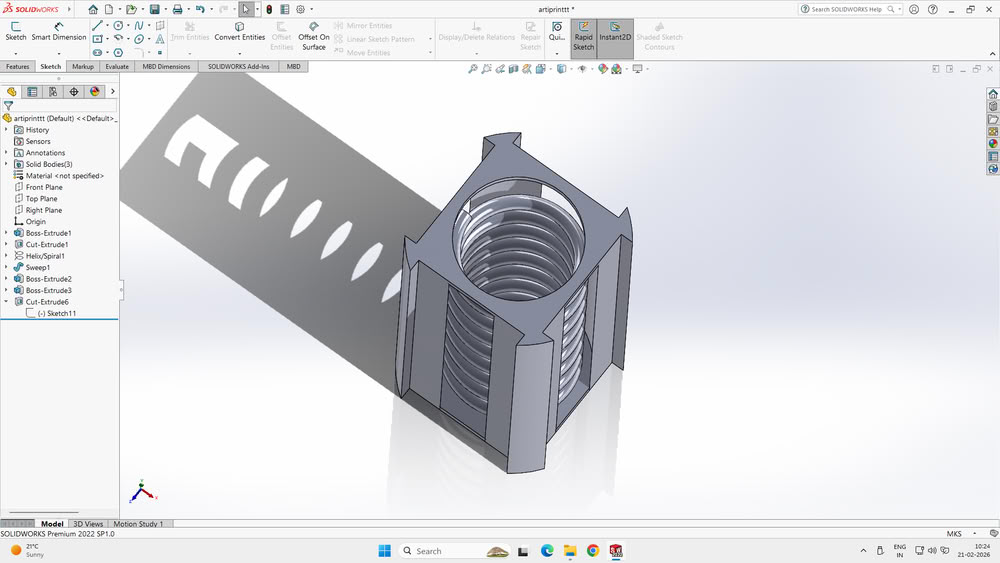Select Sketch11 in the feature tree
The image size is (1000, 563).
(61, 313)
